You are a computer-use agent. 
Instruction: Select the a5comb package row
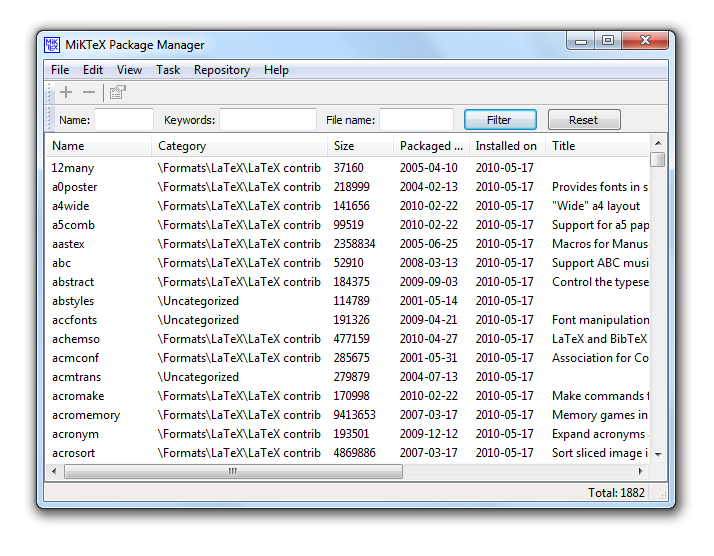click(347, 225)
